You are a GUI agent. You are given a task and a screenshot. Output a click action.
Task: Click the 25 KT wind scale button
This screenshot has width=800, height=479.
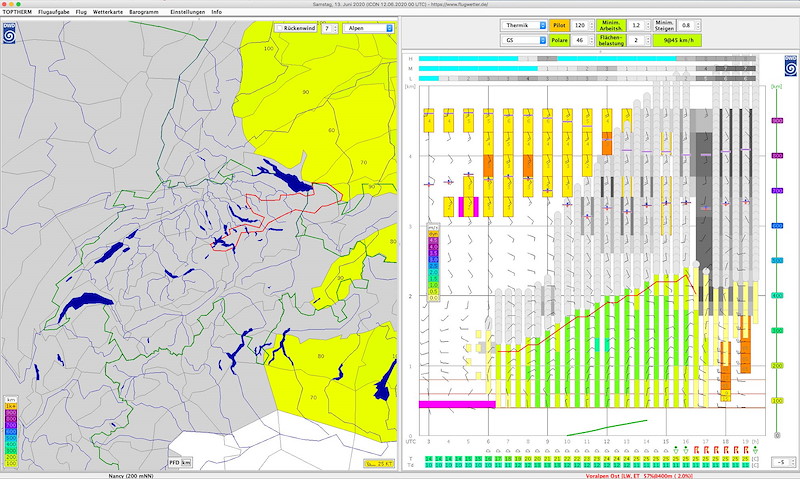(x=379, y=464)
